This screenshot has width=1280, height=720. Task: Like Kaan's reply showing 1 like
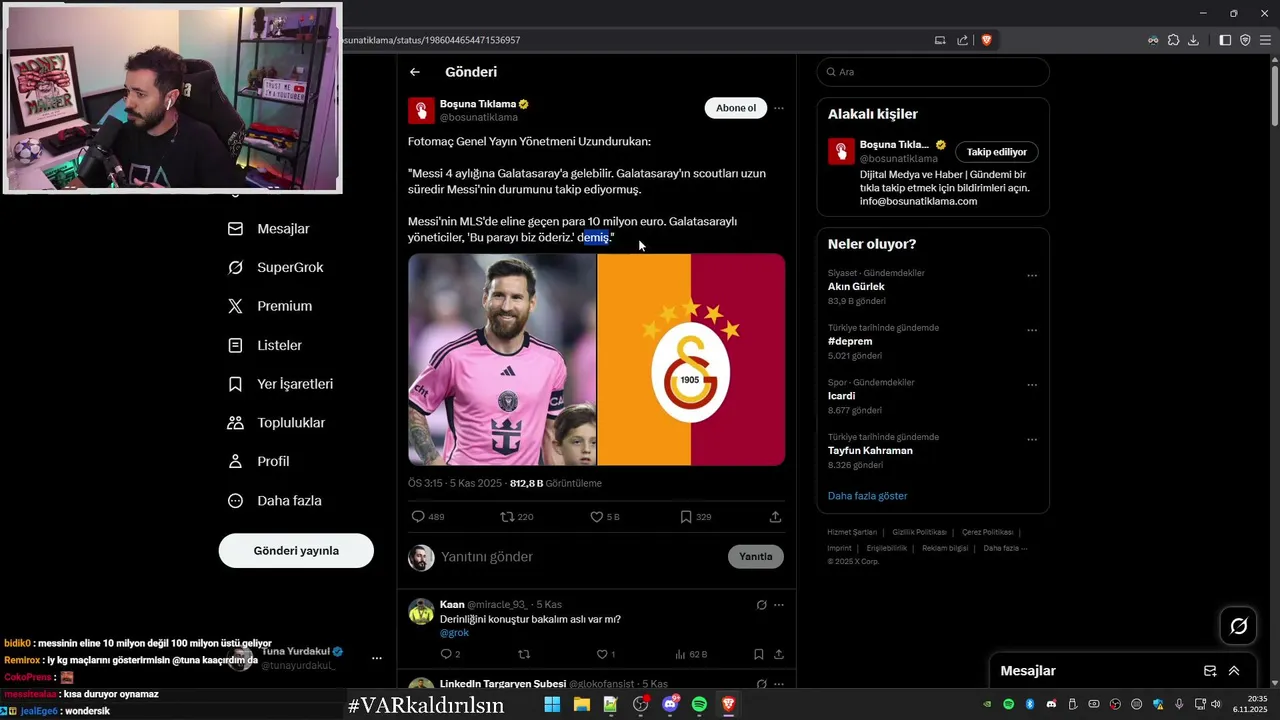603,654
